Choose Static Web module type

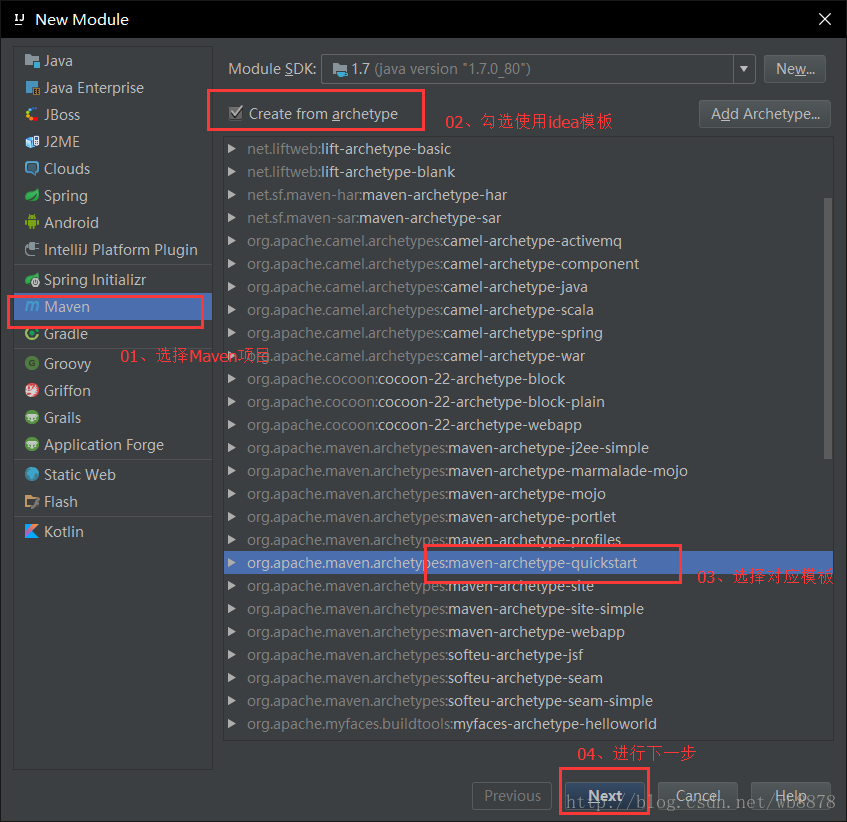(x=113, y=474)
